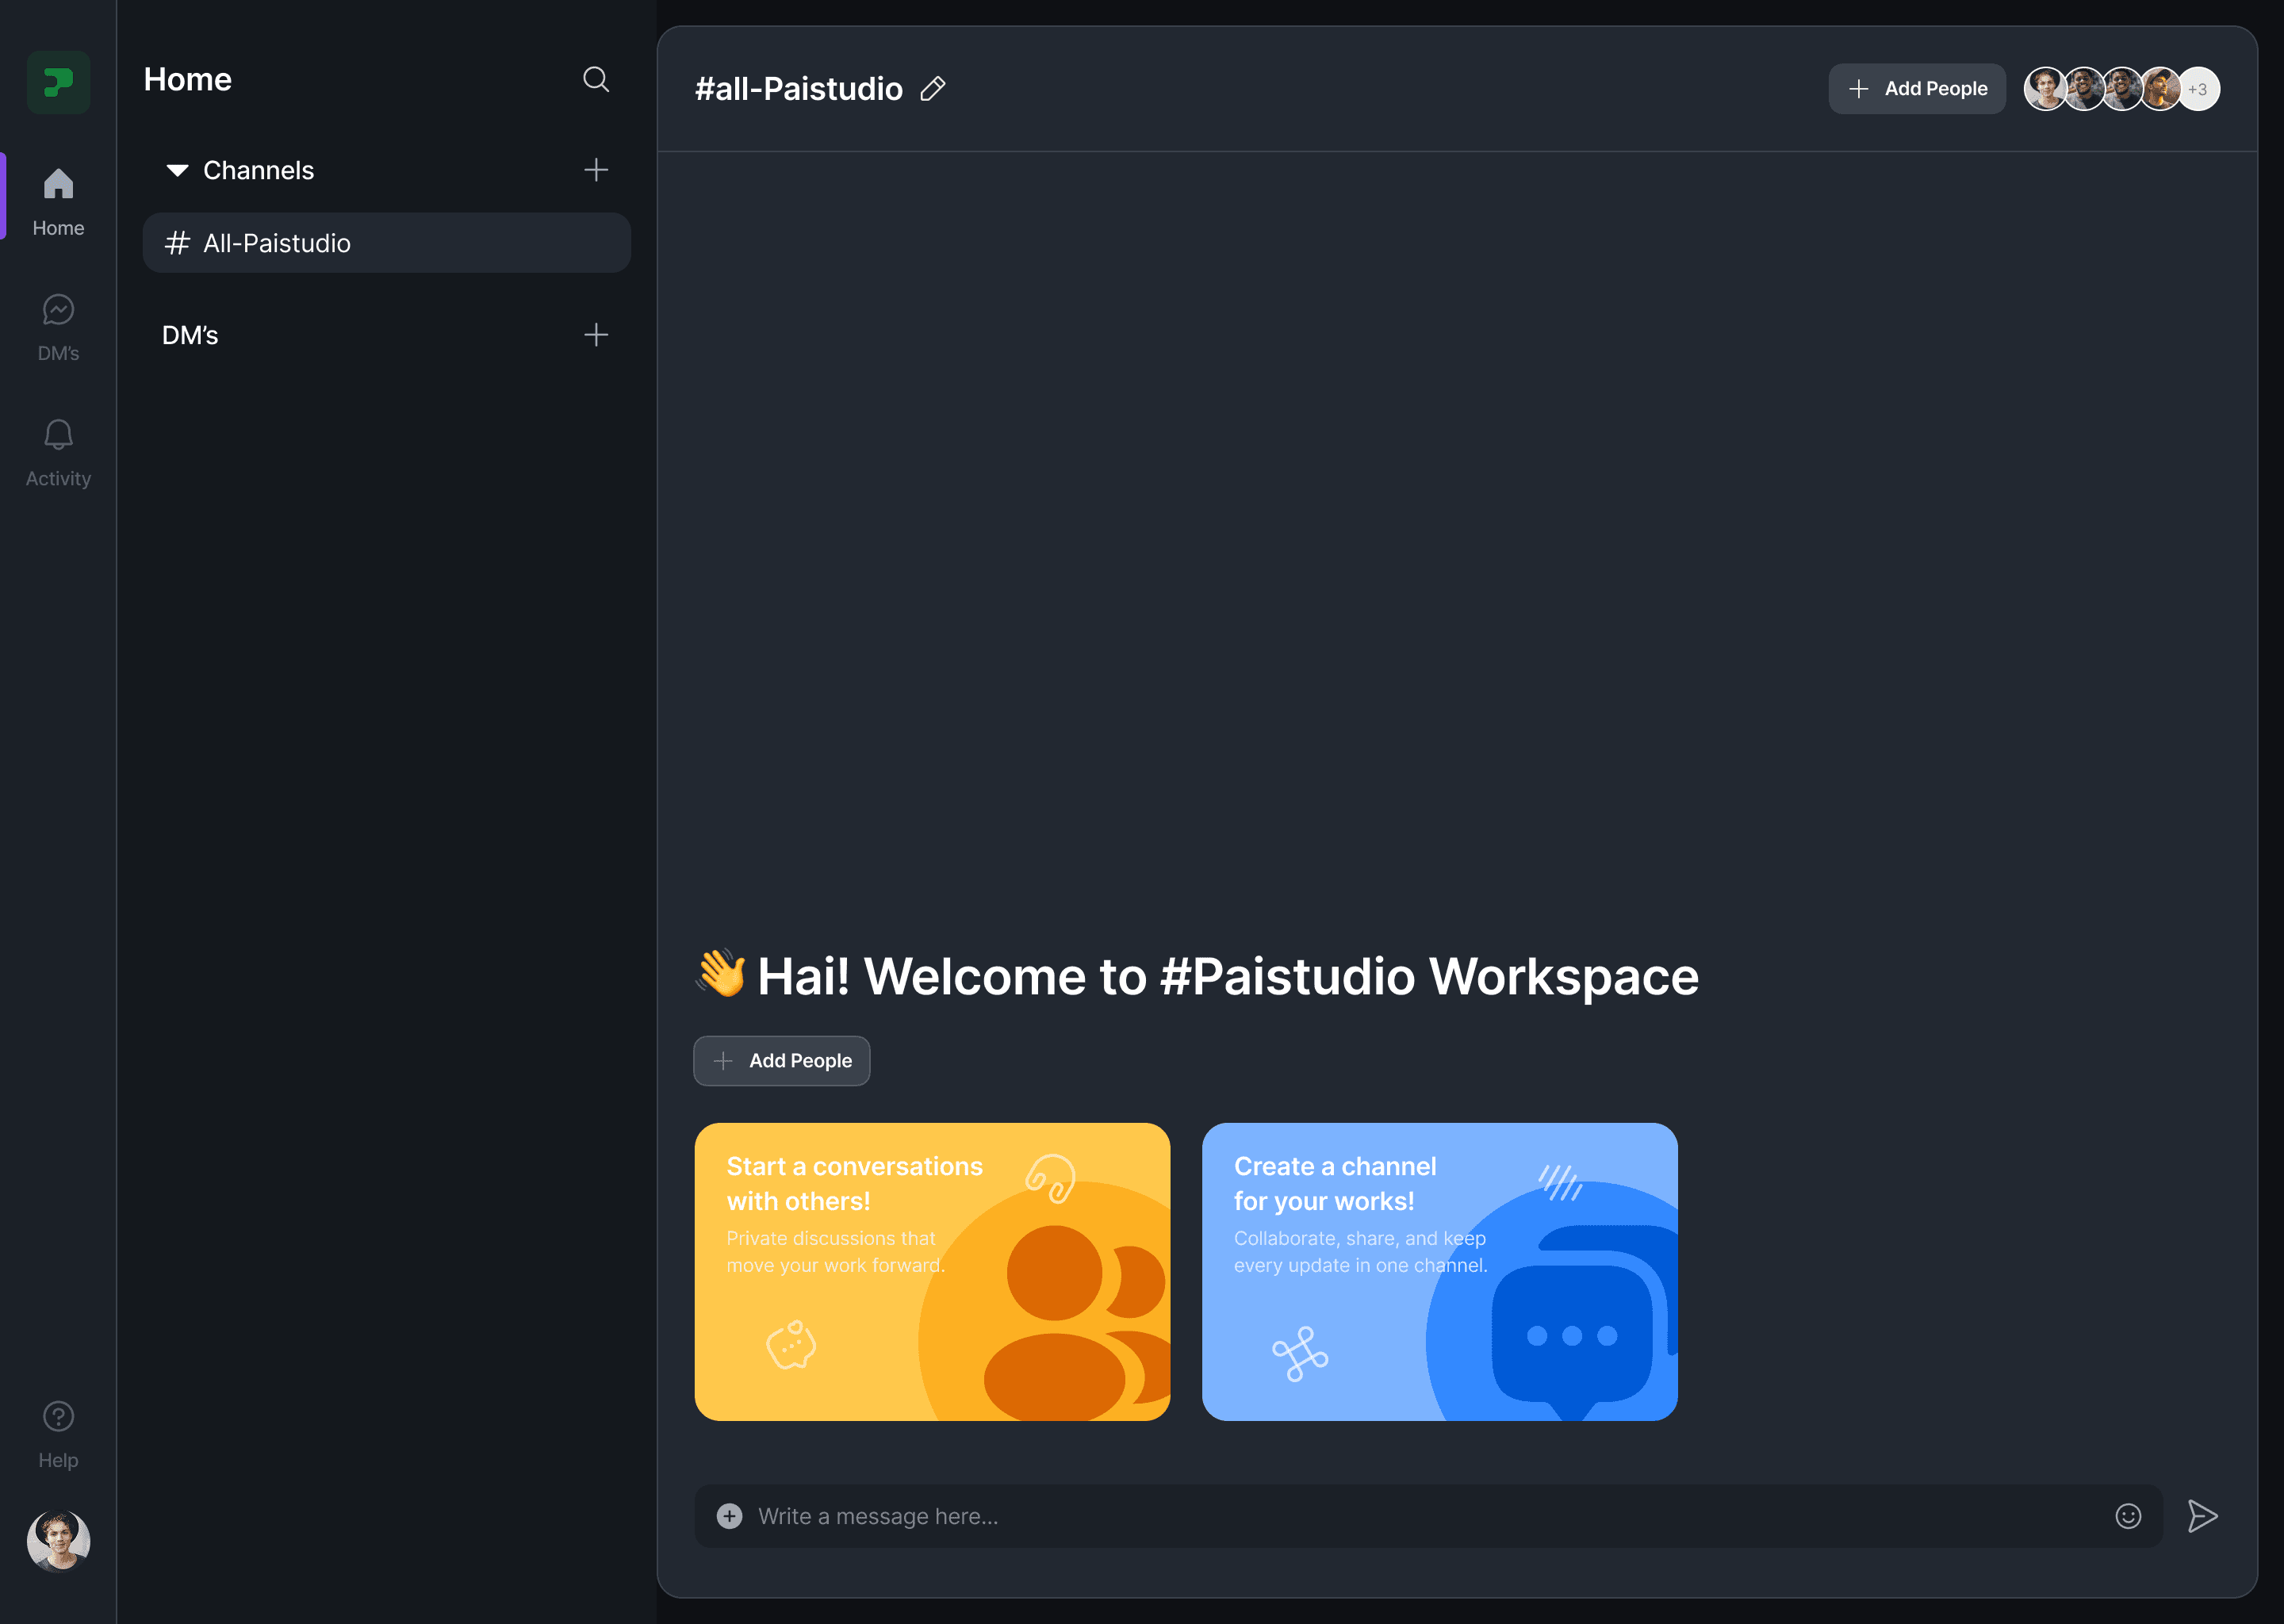Click the #all-Paistudio channel title
The width and height of the screenshot is (2284, 1624).
[798, 89]
